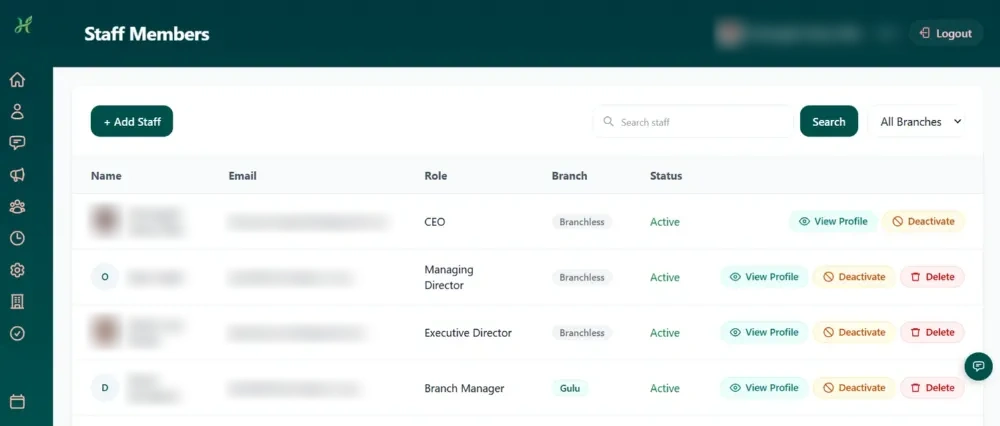This screenshot has height=426, width=1000.
Task: Click the Staff Members page title
Action: click(147, 34)
